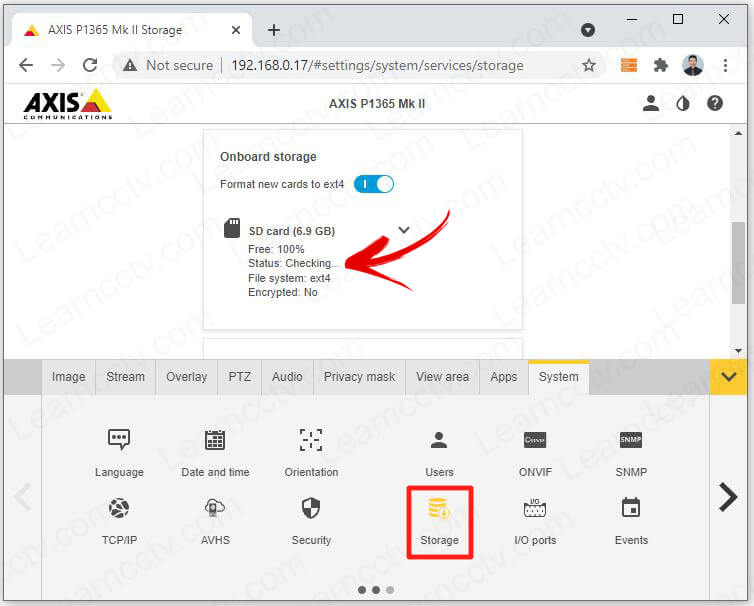The height and width of the screenshot is (606, 754).
Task: Open the Security settings icon
Action: pyautogui.click(x=311, y=509)
